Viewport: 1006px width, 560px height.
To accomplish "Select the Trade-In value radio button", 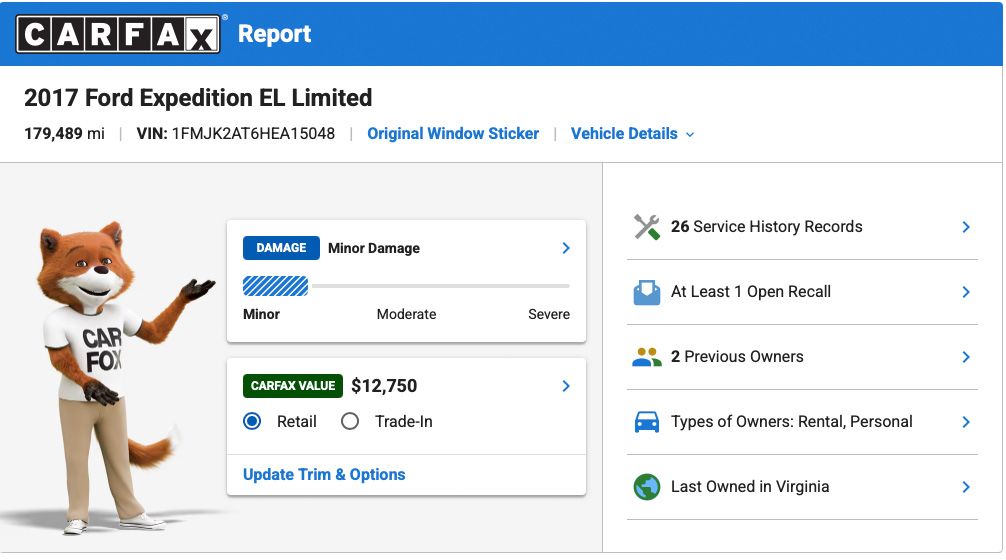I will 350,421.
